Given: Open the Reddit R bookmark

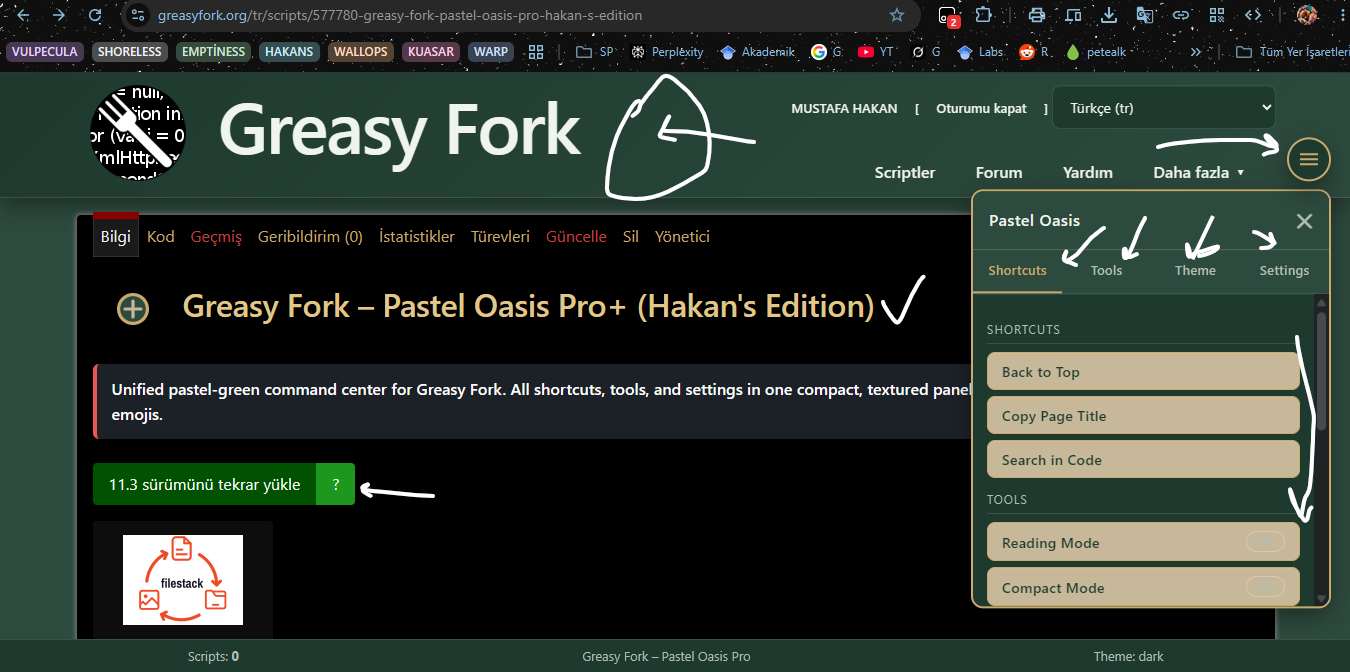Looking at the screenshot, I should [1034, 52].
